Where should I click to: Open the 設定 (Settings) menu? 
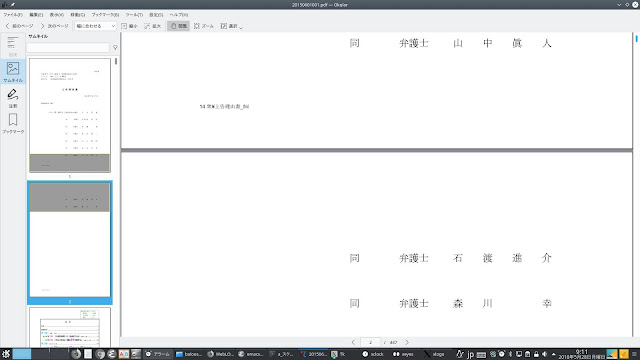pyautogui.click(x=156, y=15)
